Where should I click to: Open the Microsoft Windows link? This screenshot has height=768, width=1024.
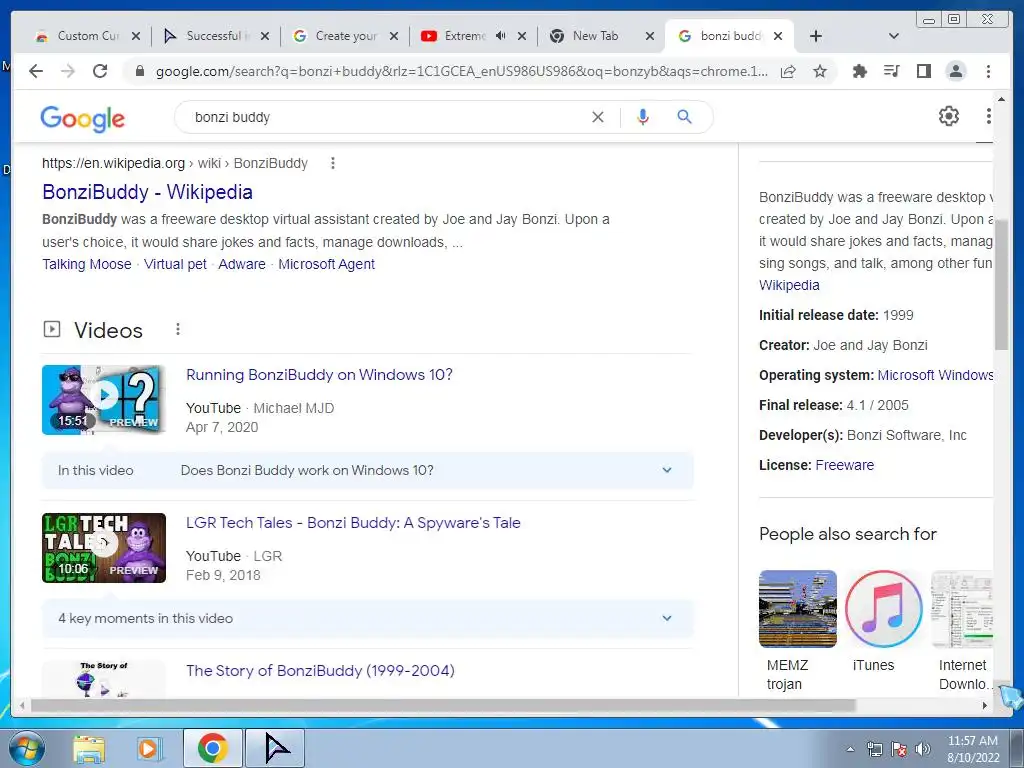[935, 376]
